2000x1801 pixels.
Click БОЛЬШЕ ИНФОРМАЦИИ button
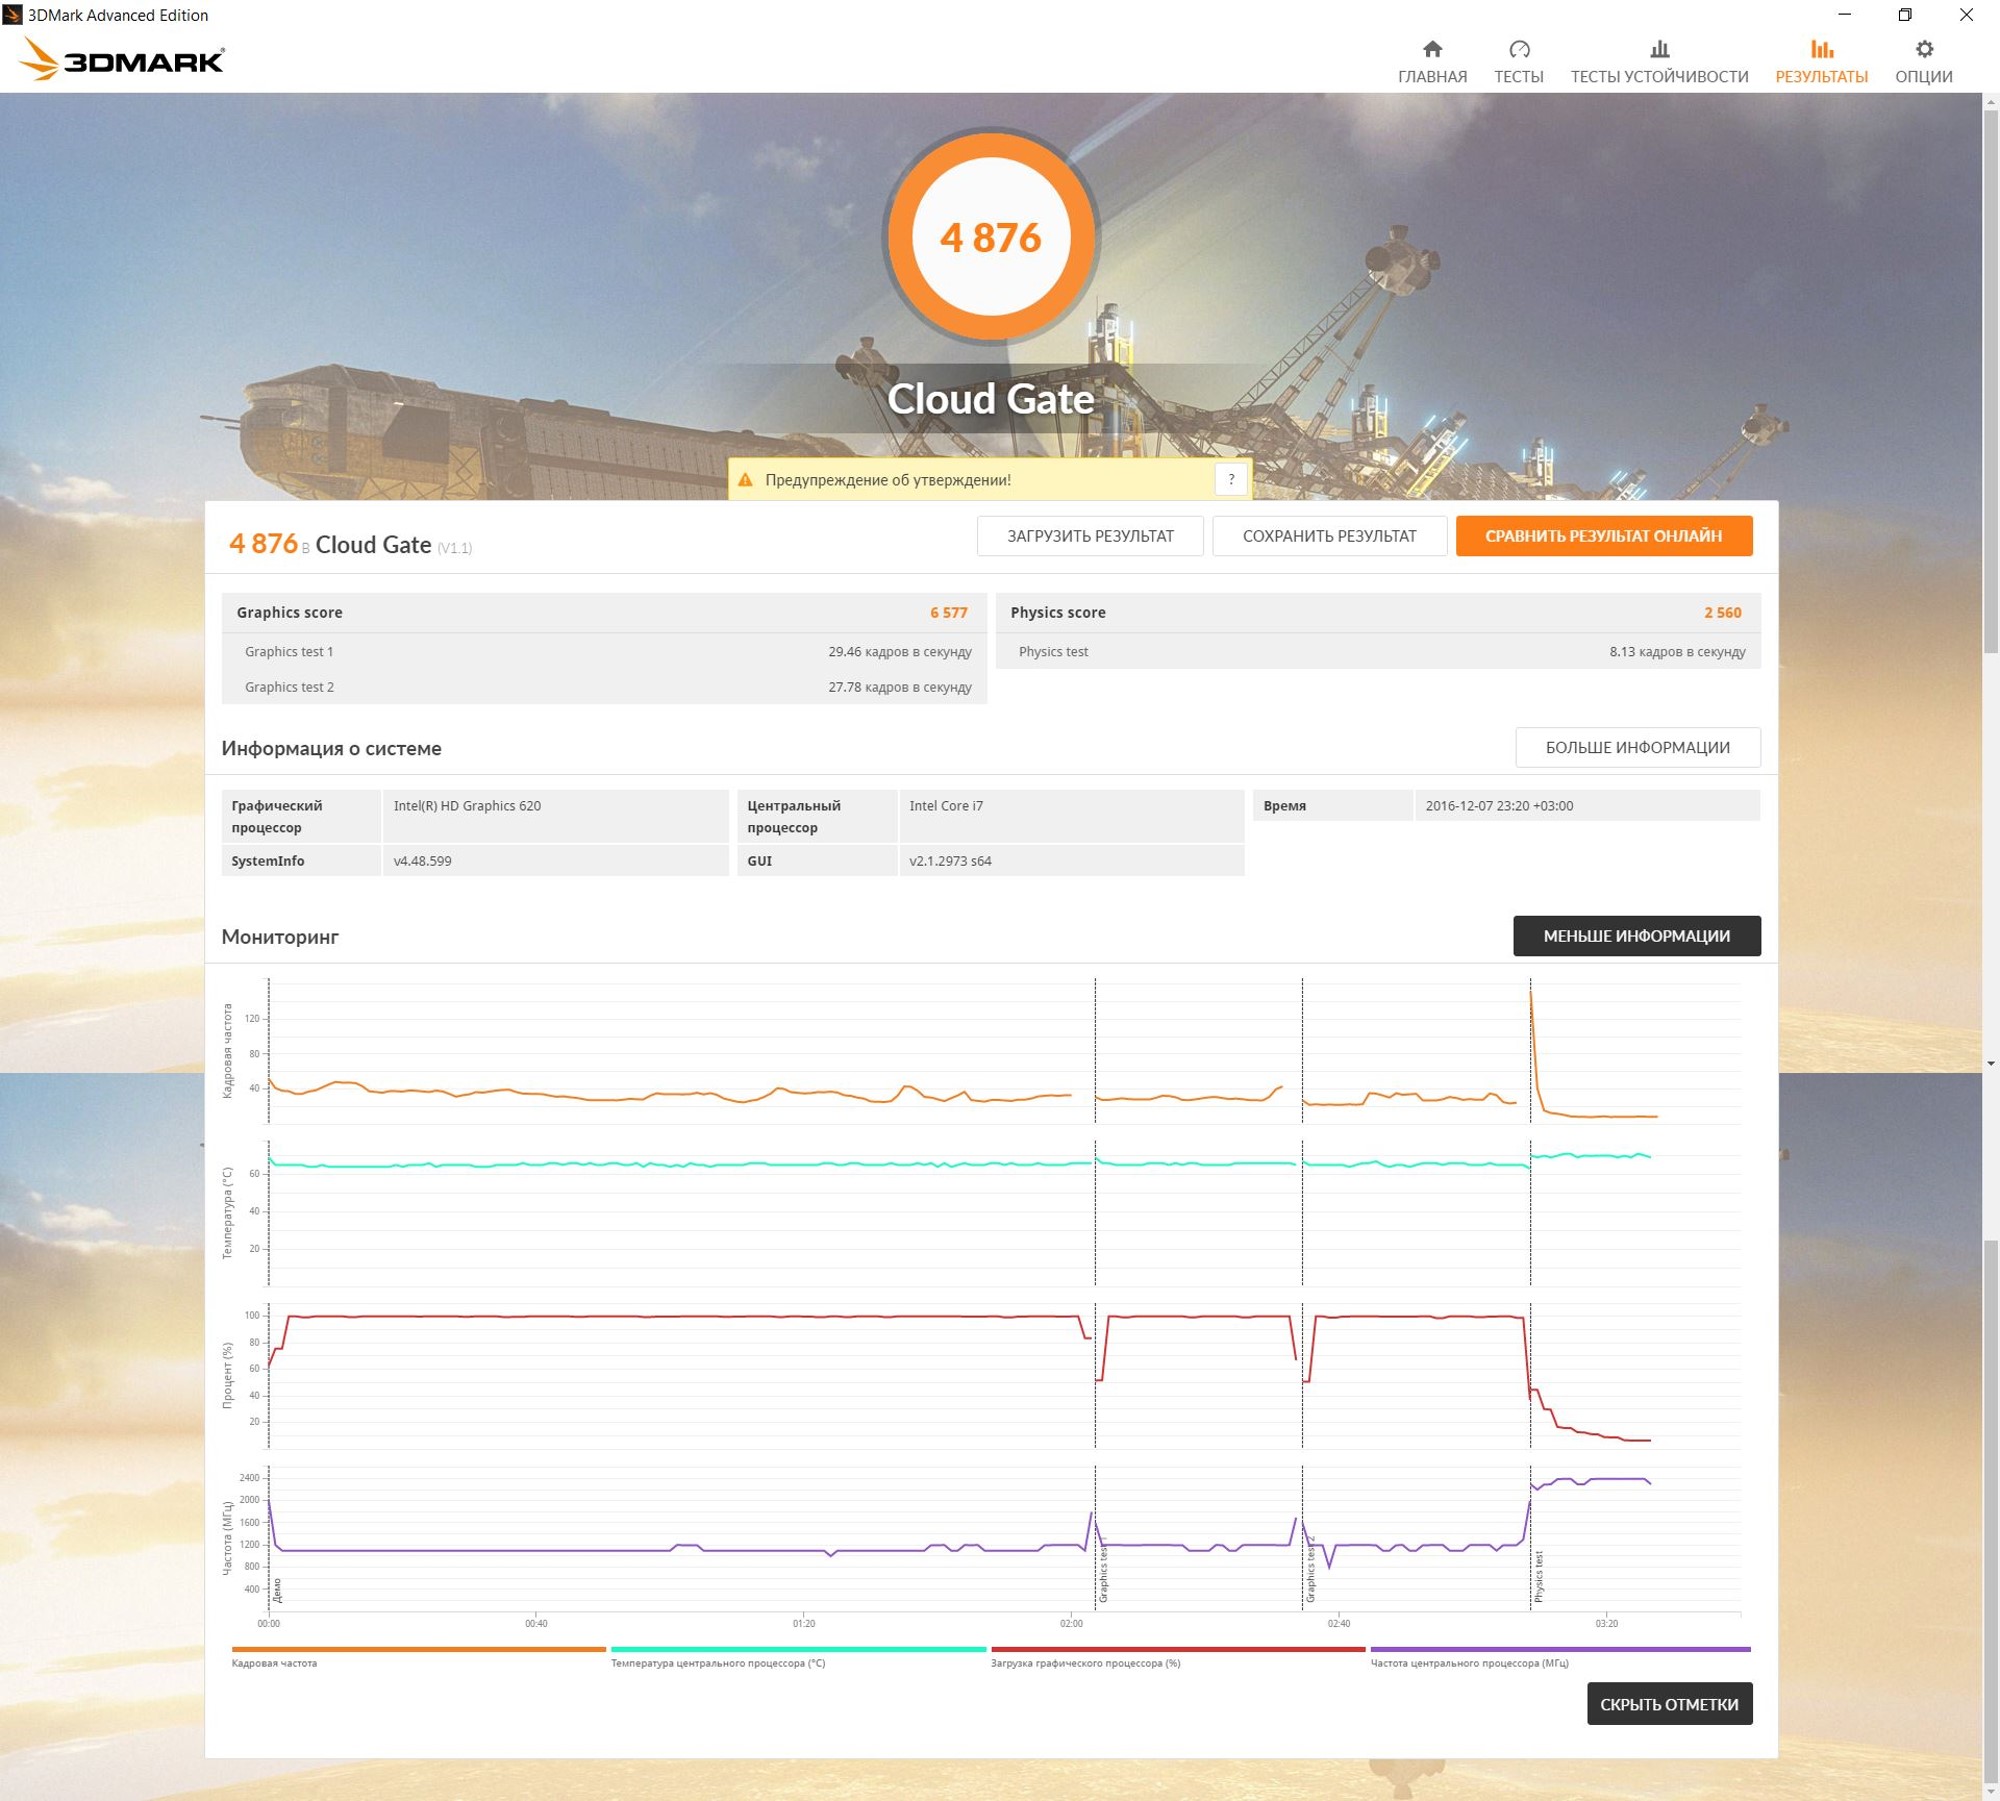point(1637,747)
